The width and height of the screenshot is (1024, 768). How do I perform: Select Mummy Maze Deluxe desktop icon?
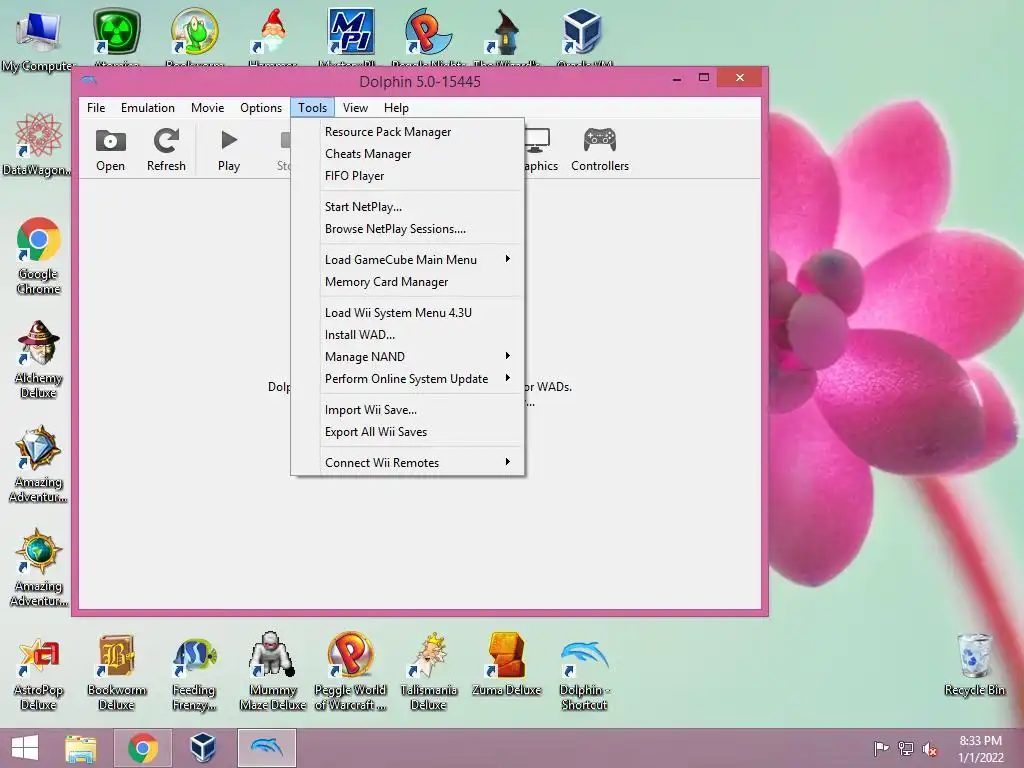tap(272, 673)
